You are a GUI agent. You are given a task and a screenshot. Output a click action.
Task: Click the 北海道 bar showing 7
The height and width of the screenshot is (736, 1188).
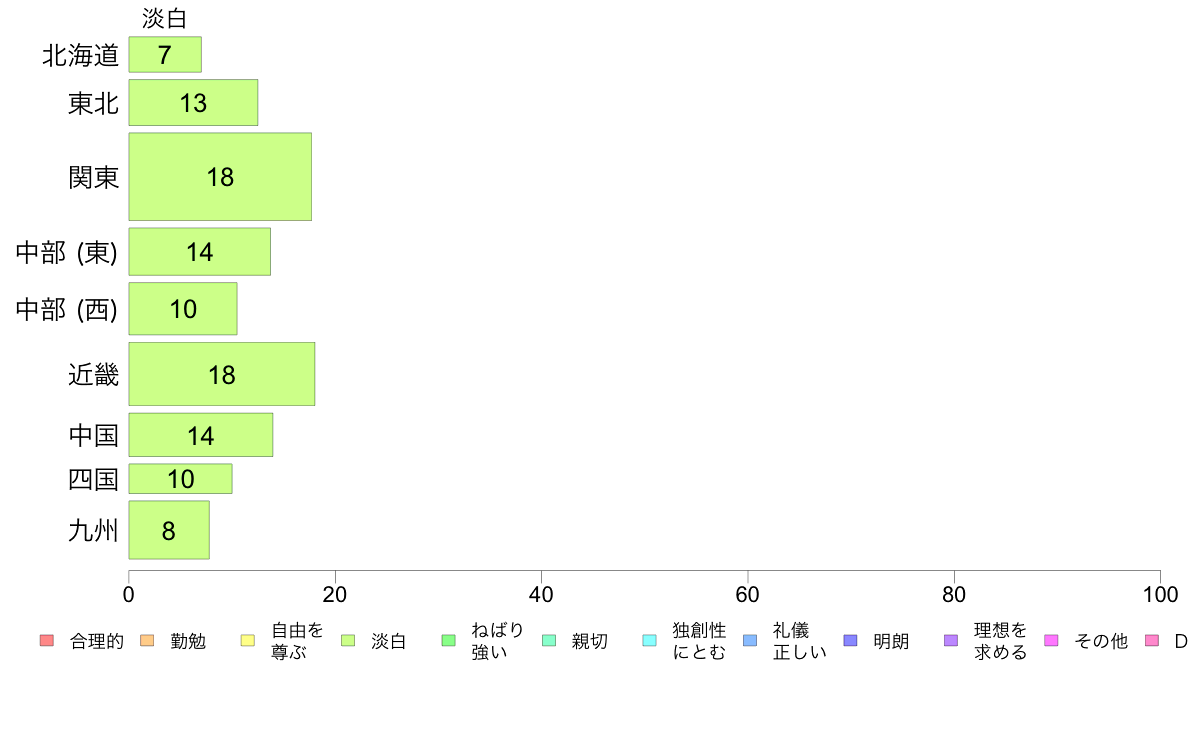pos(165,55)
